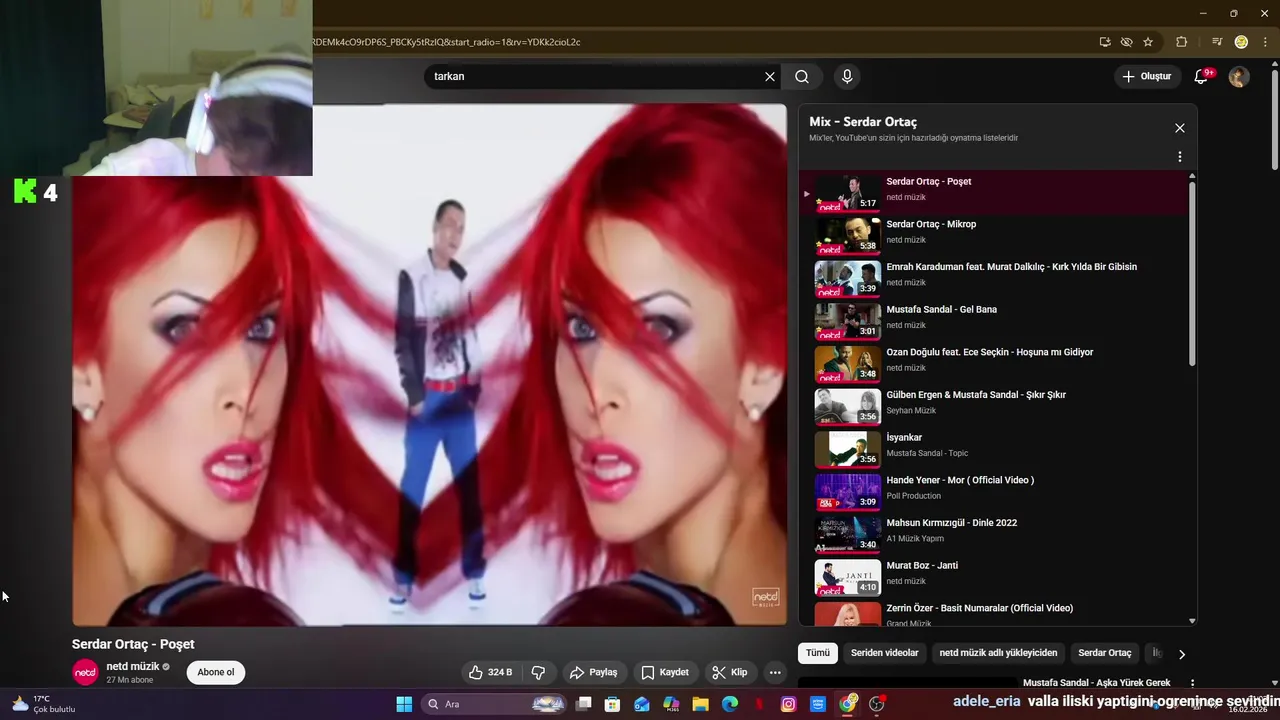Open File Explorer from the taskbar

(x=701, y=704)
